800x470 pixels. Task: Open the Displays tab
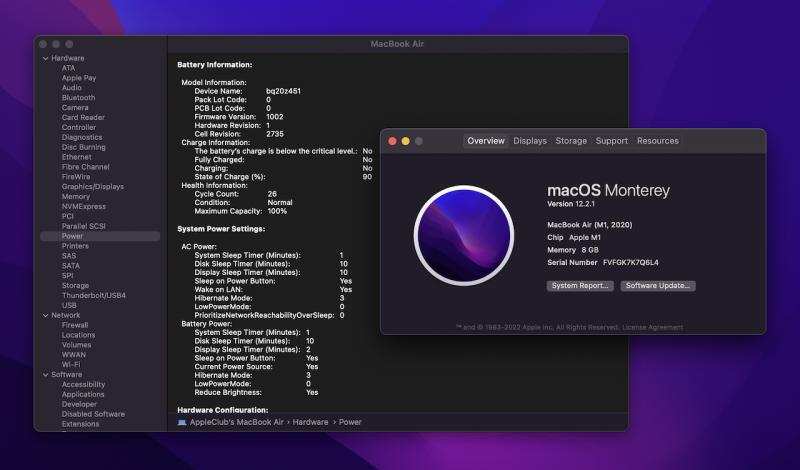[x=530, y=141]
